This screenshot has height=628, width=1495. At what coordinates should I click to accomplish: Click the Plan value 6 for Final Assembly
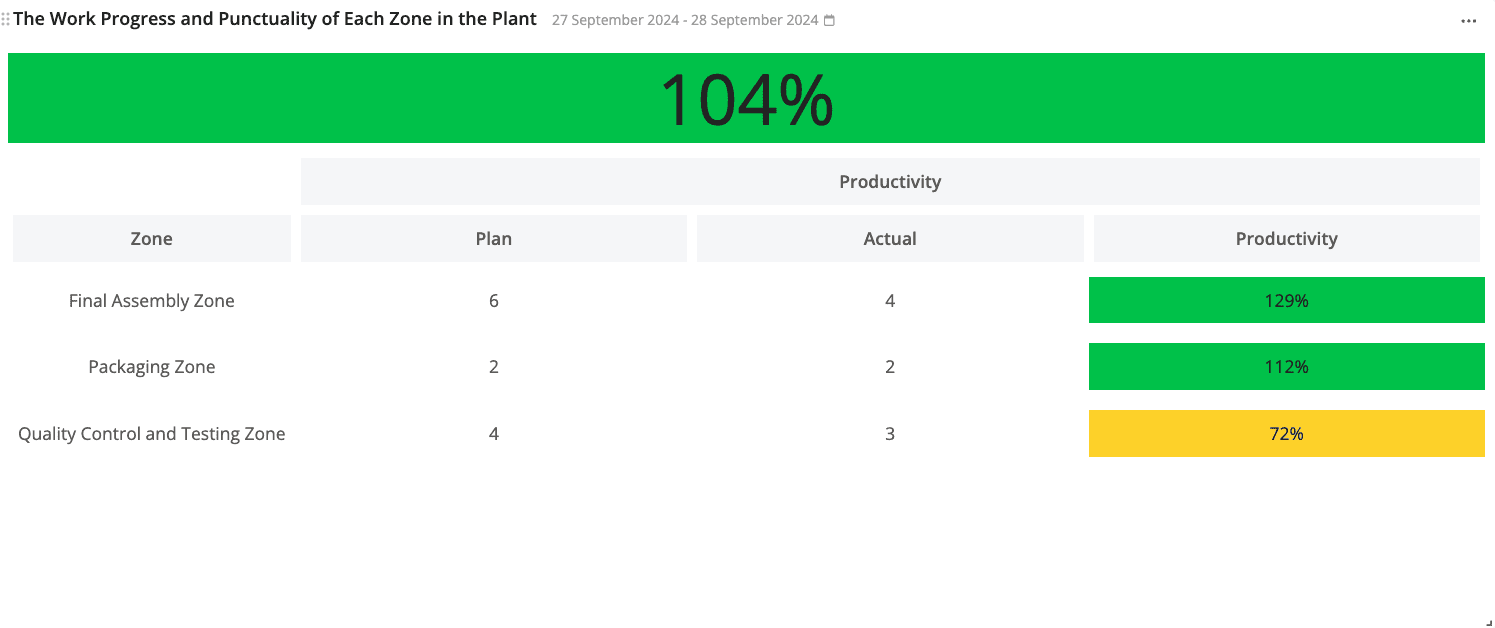pyautogui.click(x=494, y=301)
